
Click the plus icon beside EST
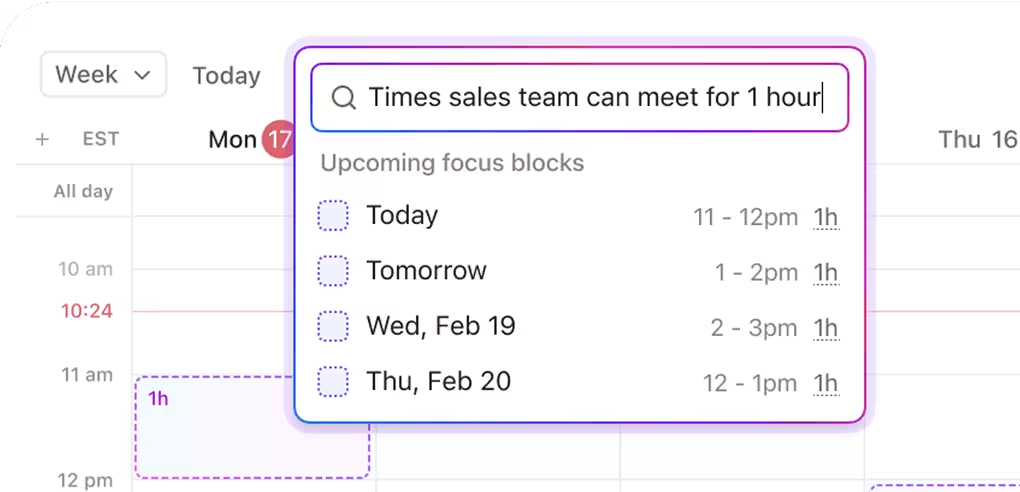point(42,140)
